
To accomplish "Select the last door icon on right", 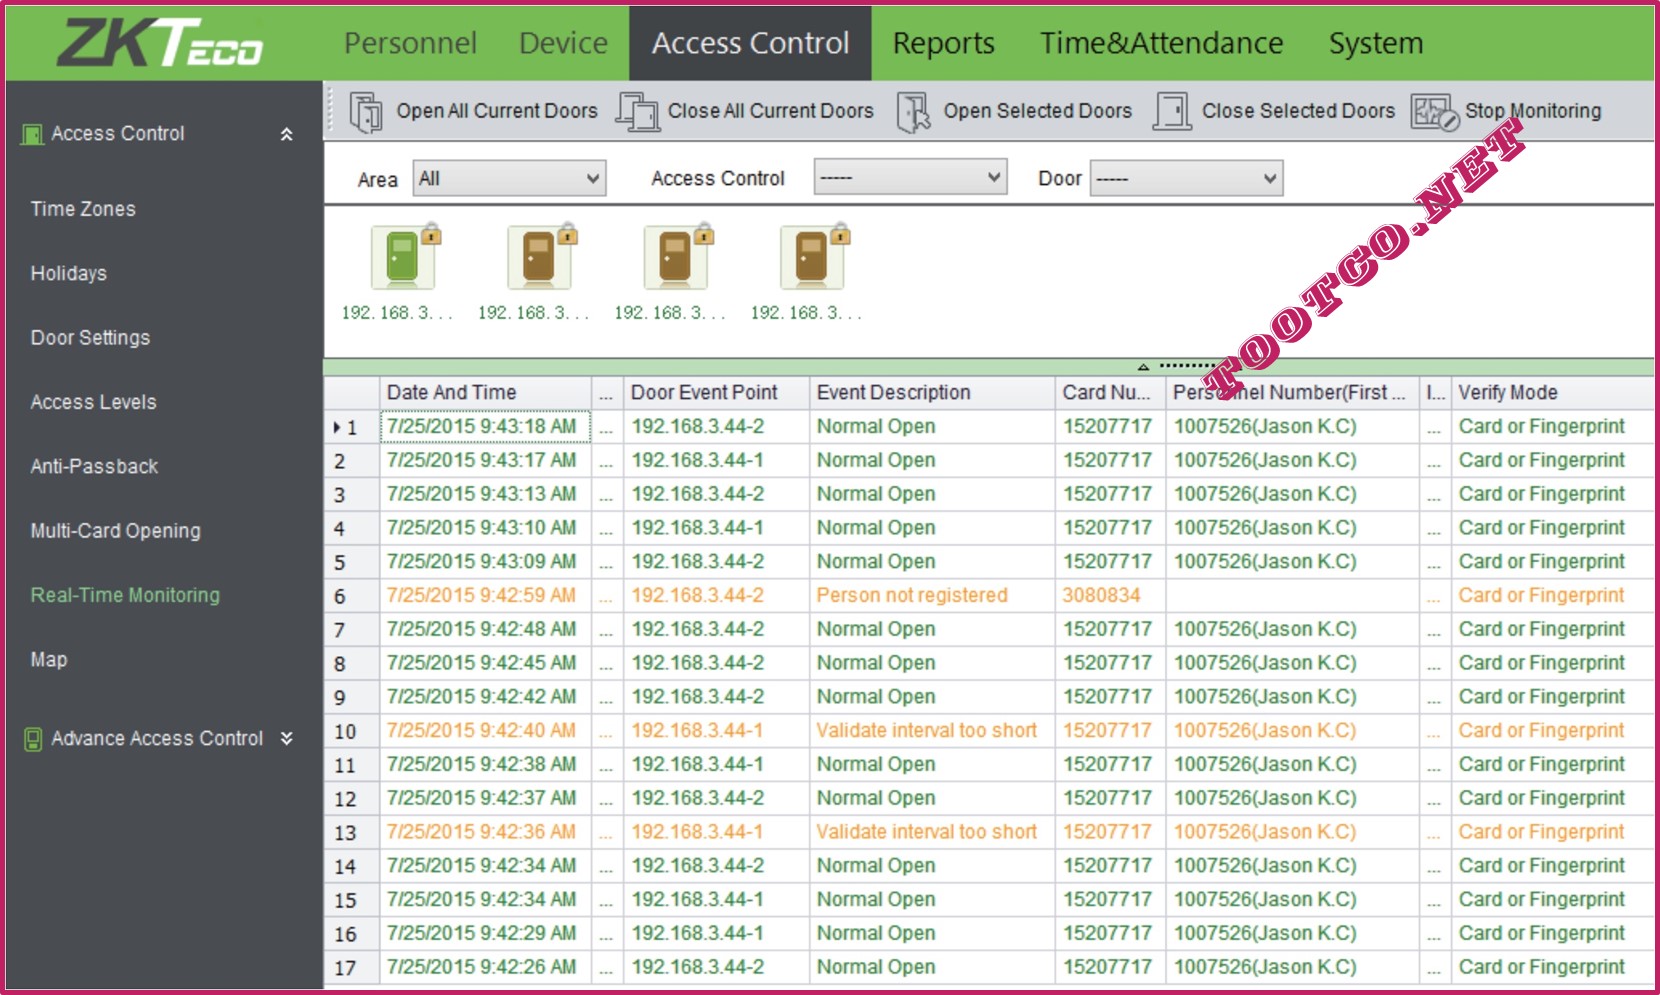I will coord(812,258).
